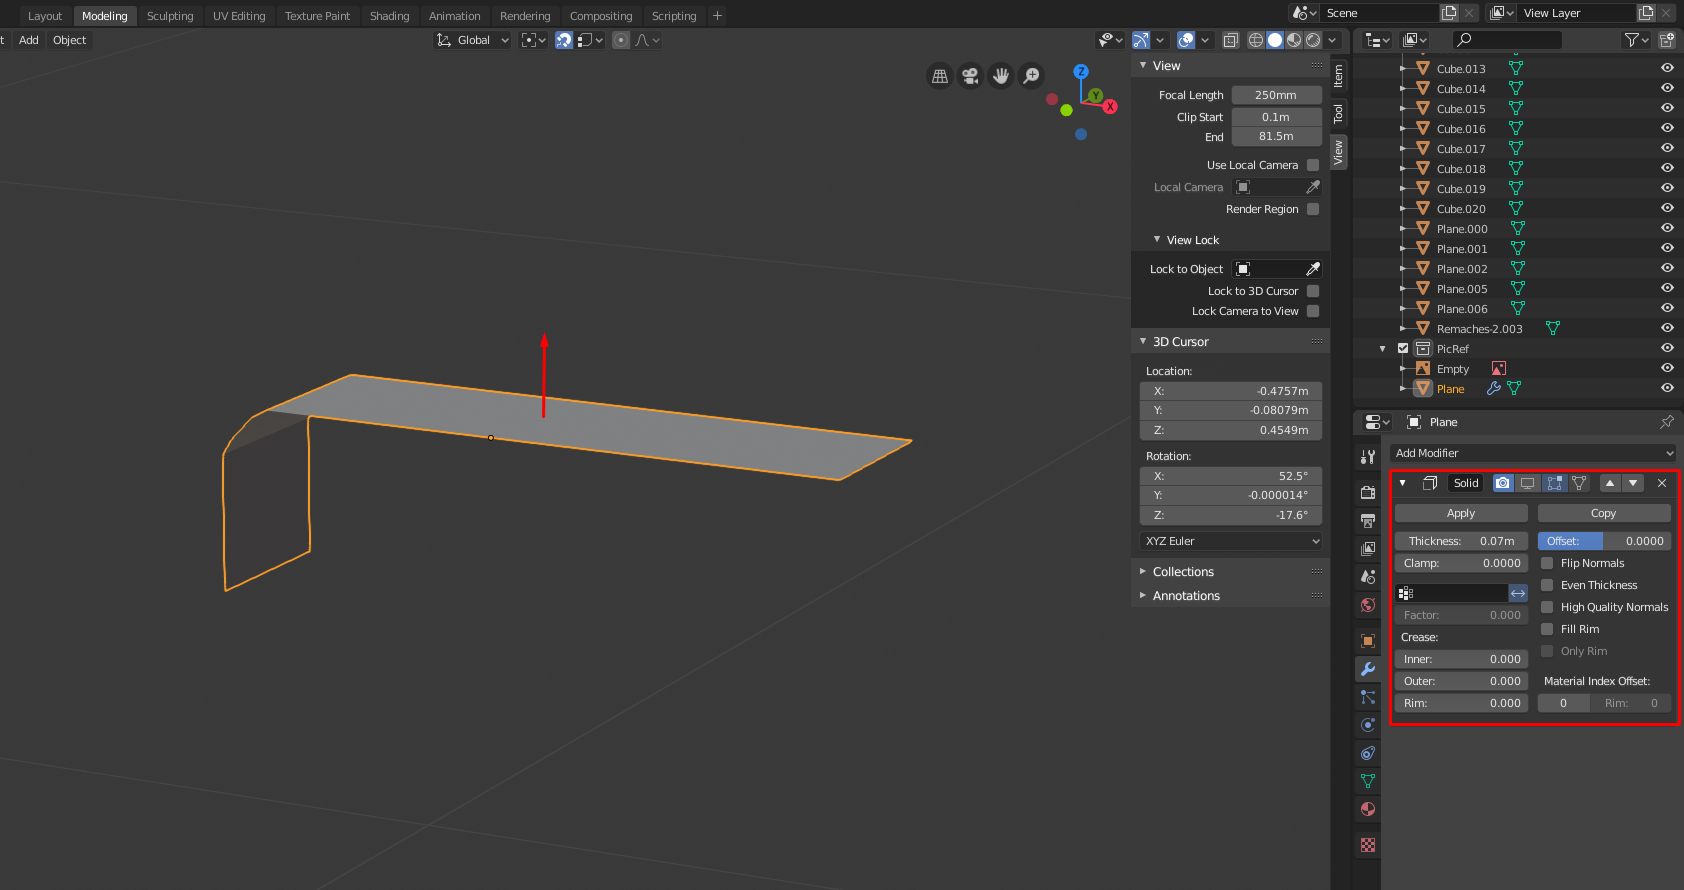Screen dimensions: 1684x890
Task: Switch to the Sculpting workspace tab
Action: coord(170,16)
